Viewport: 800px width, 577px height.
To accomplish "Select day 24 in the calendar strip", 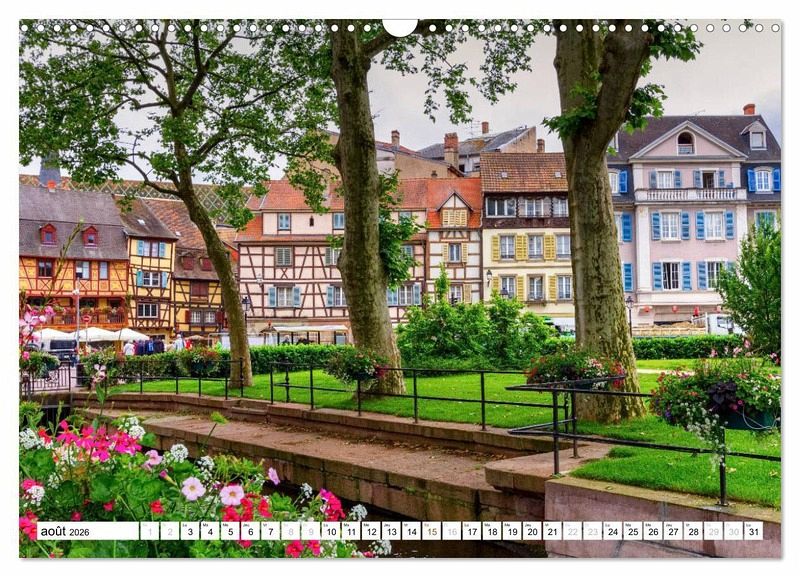I will click(612, 531).
